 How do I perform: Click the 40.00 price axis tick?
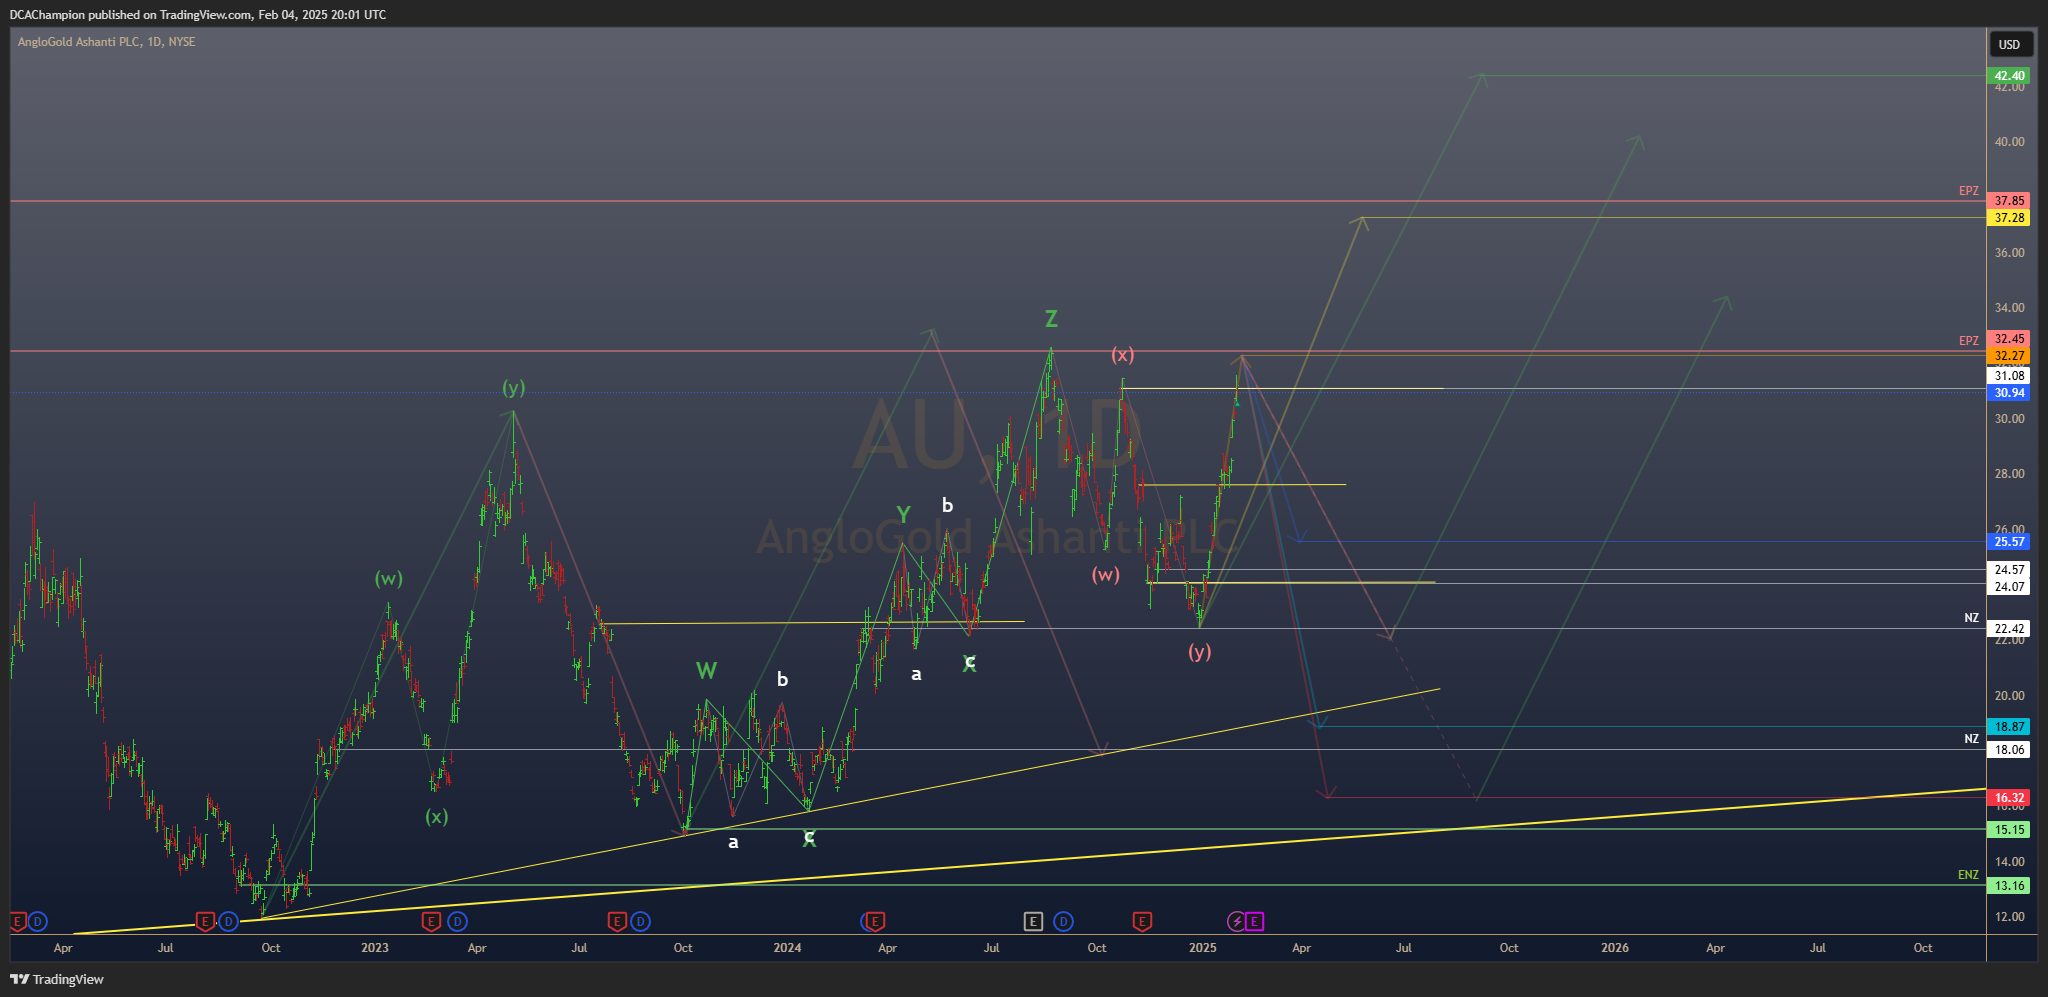click(2009, 142)
